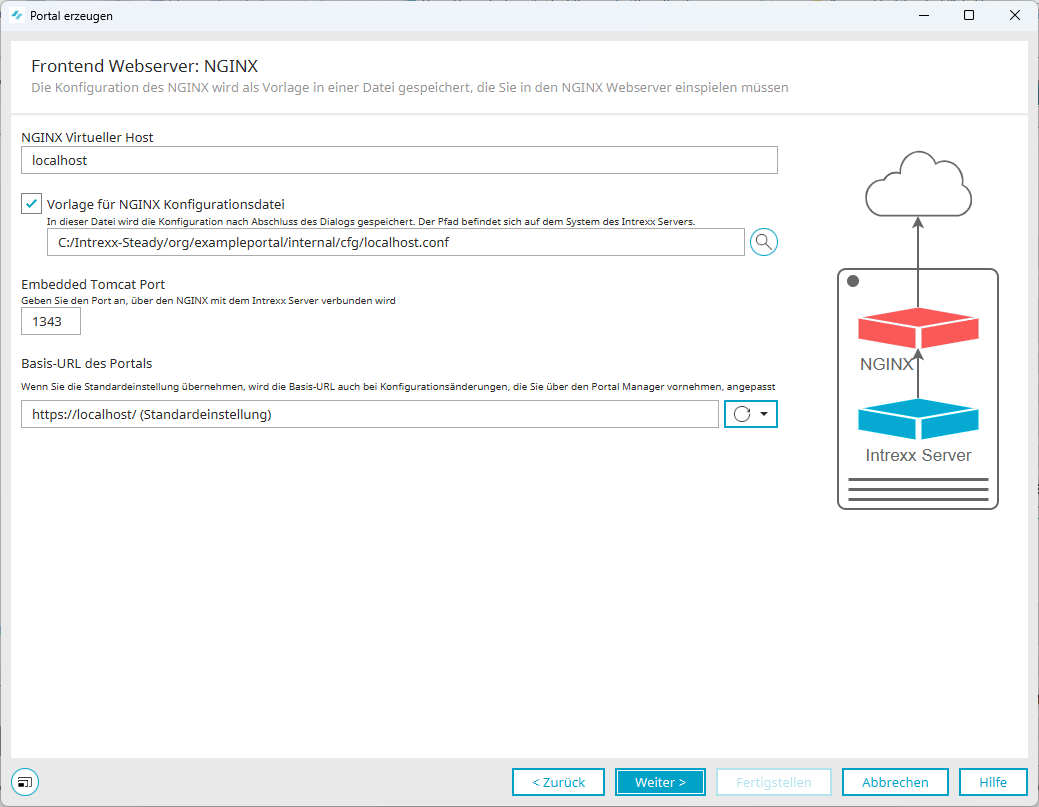Open Hilfe for this dialog
The width and height of the screenshot is (1039, 807).
point(993,782)
